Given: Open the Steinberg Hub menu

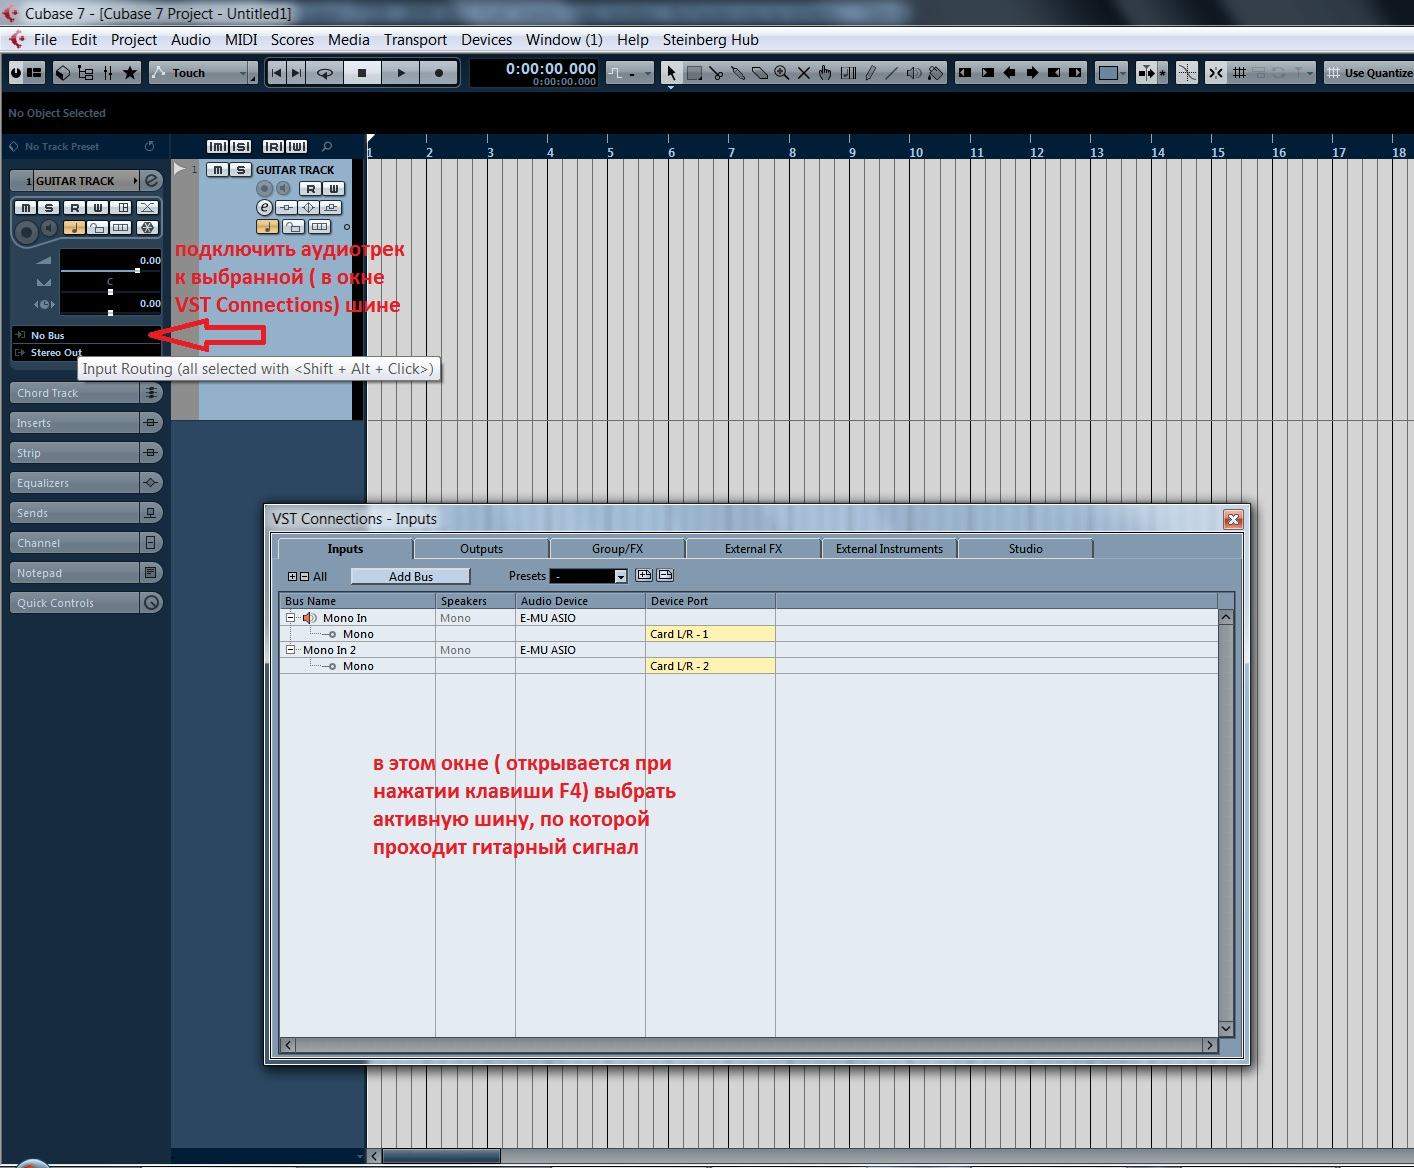Looking at the screenshot, I should (710, 40).
